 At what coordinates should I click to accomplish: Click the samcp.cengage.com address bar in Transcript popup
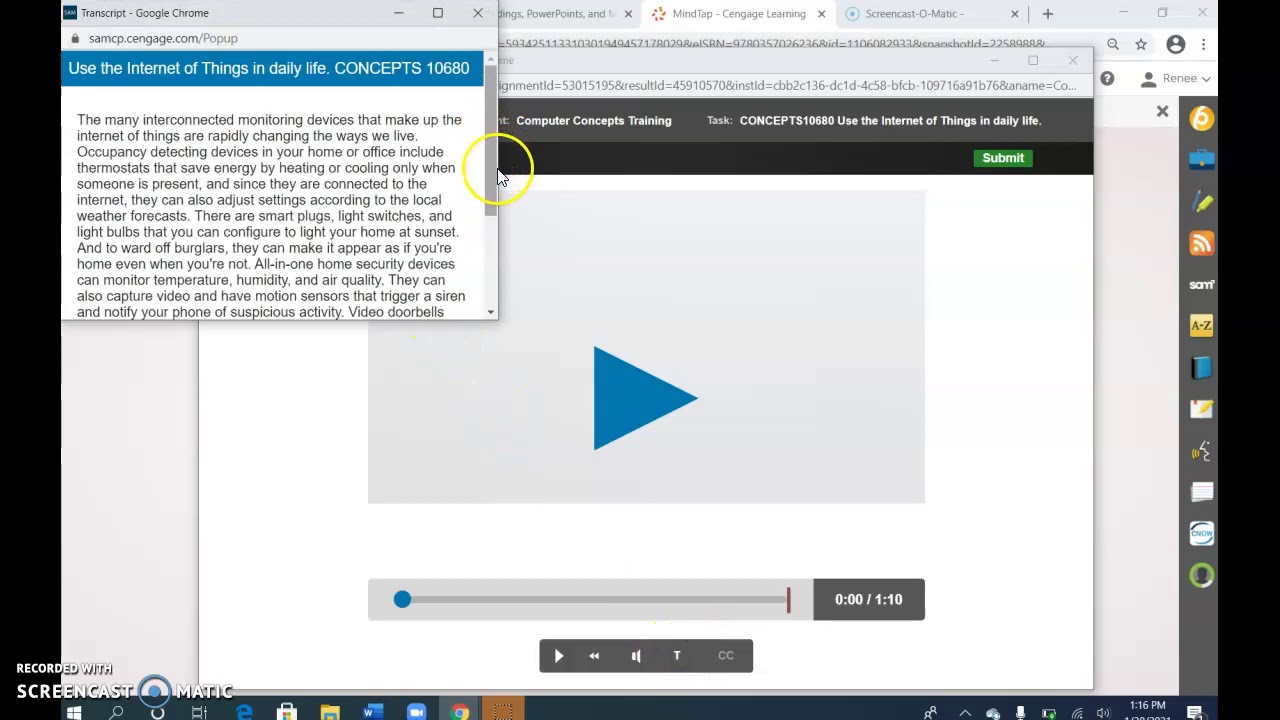tap(163, 38)
